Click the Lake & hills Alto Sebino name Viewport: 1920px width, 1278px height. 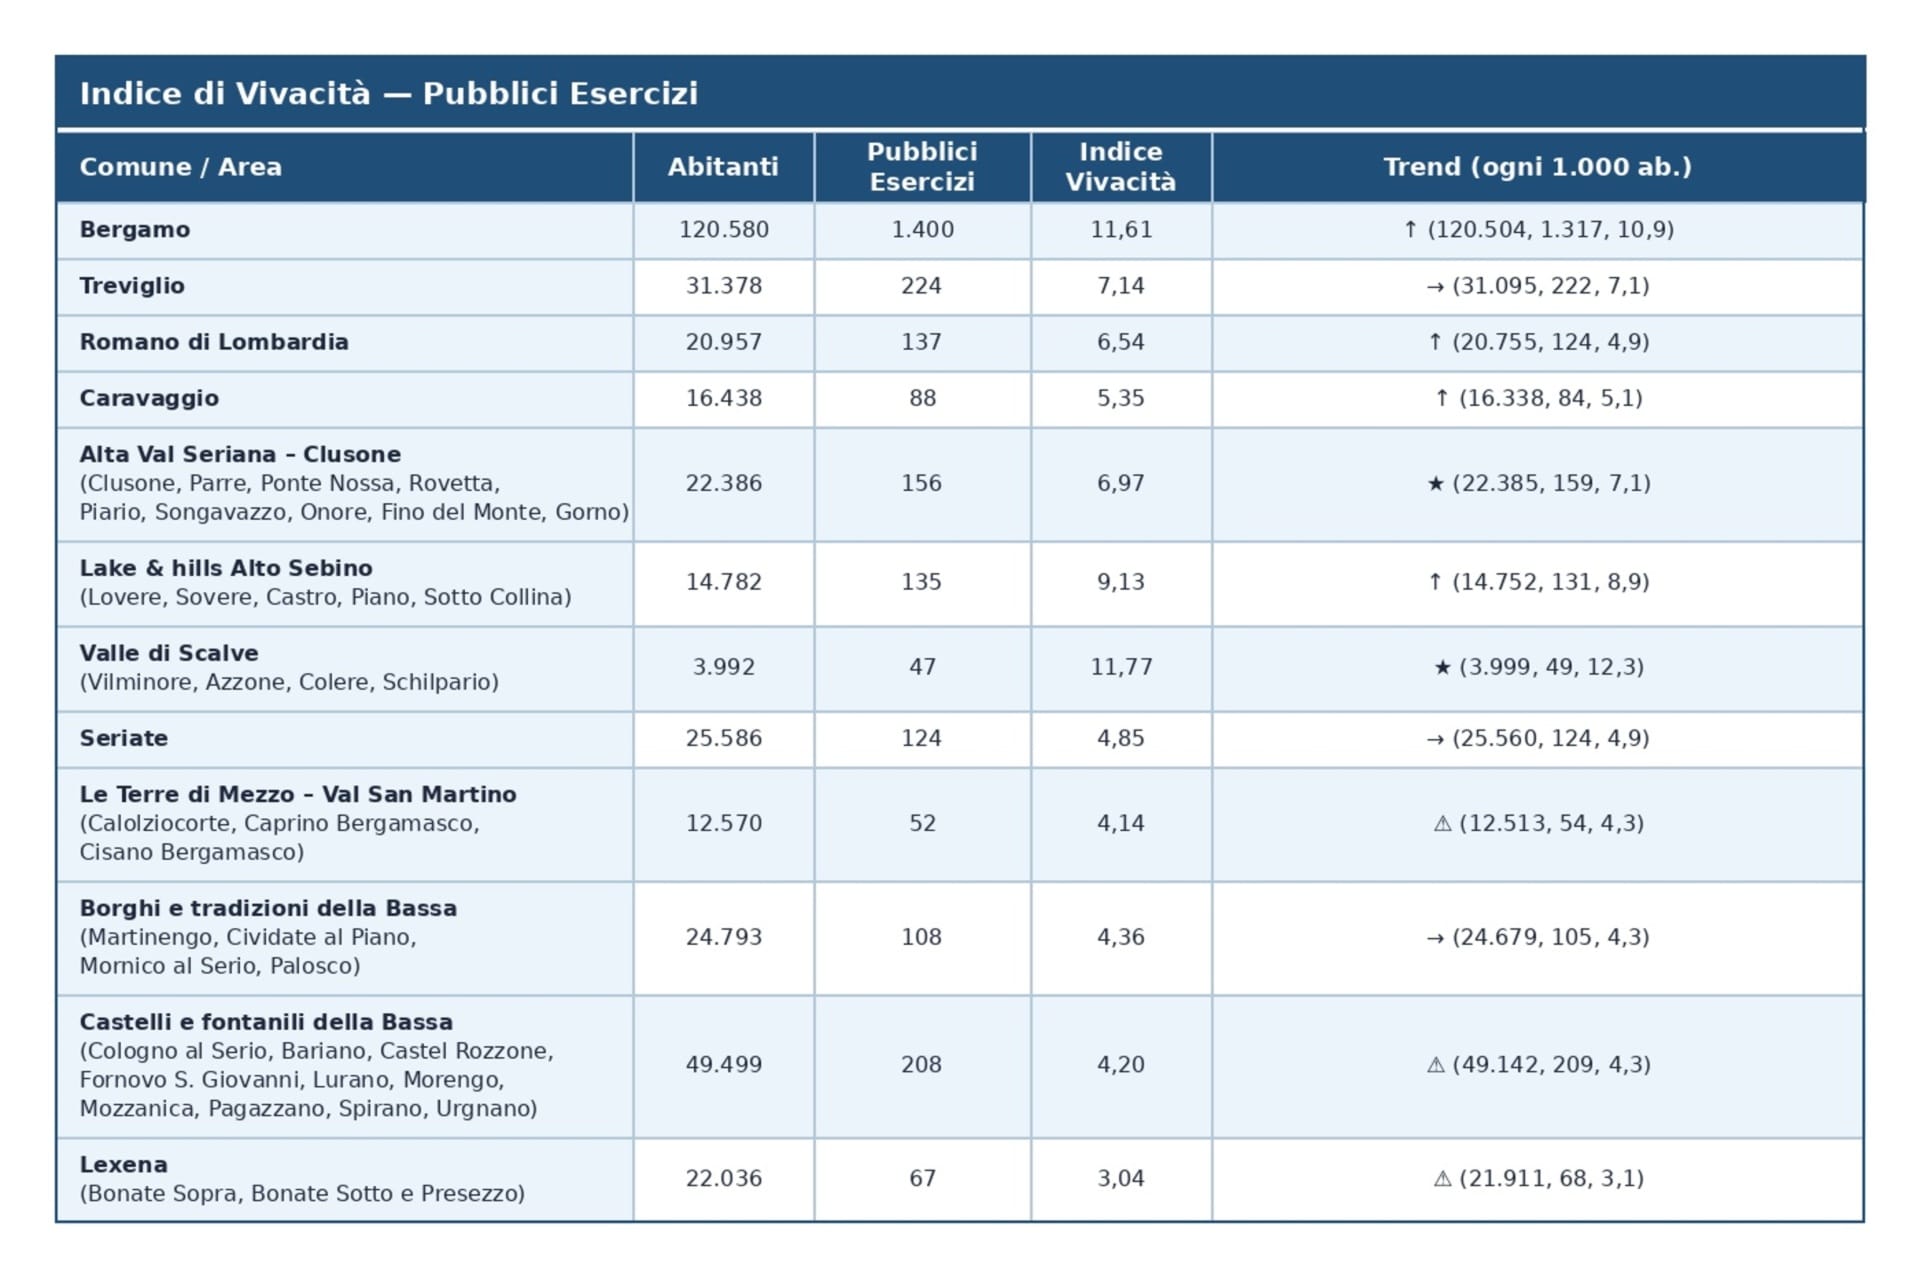coord(226,568)
